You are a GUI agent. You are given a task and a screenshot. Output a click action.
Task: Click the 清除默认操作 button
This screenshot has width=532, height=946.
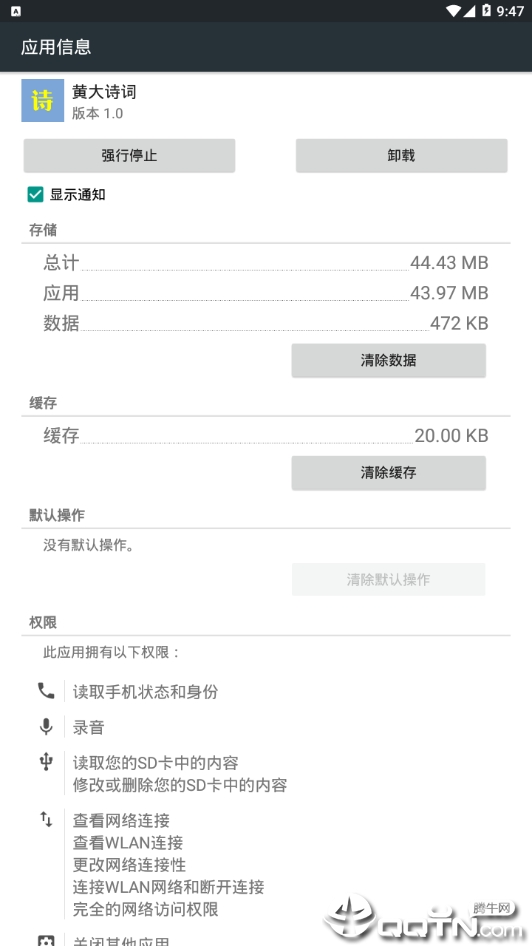(388, 580)
